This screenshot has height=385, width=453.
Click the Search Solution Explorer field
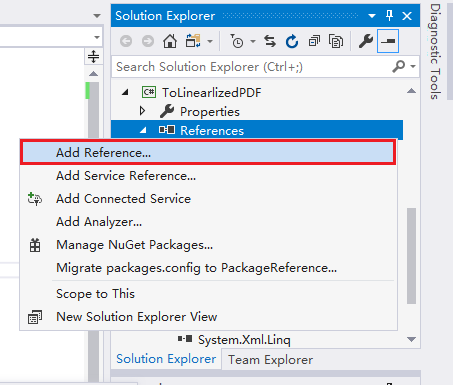[x=252, y=67]
